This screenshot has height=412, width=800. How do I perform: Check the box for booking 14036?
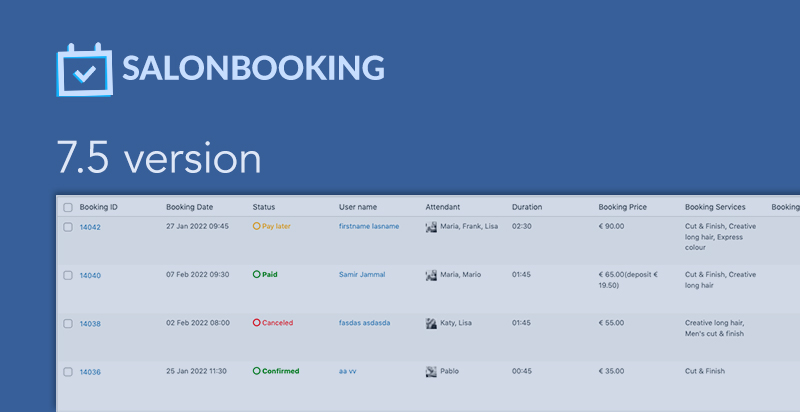68,372
